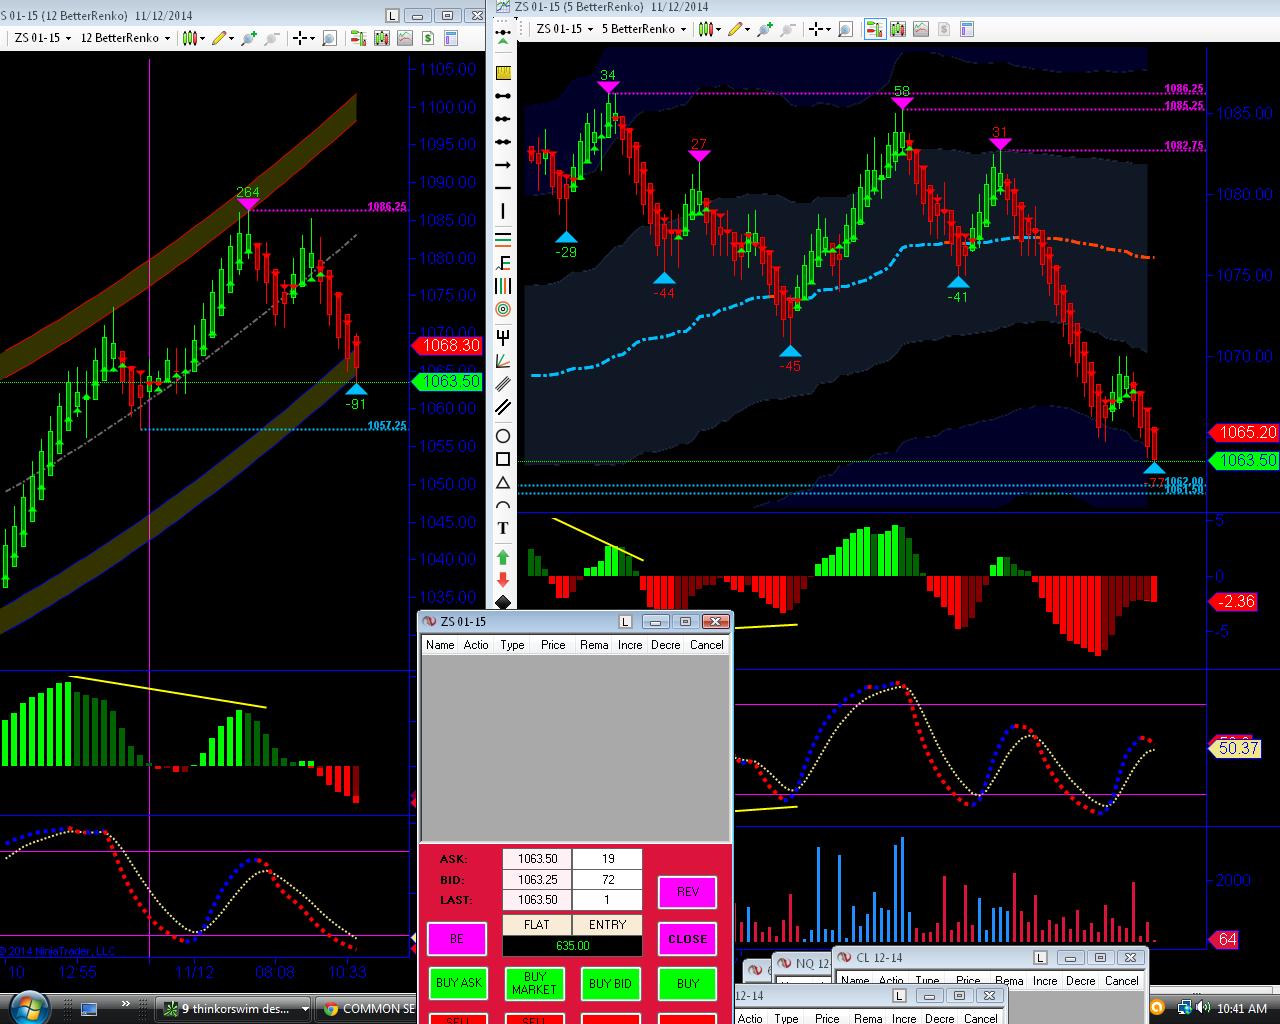Expand pencil drawing tools arrow on right chart

(x=748, y=29)
